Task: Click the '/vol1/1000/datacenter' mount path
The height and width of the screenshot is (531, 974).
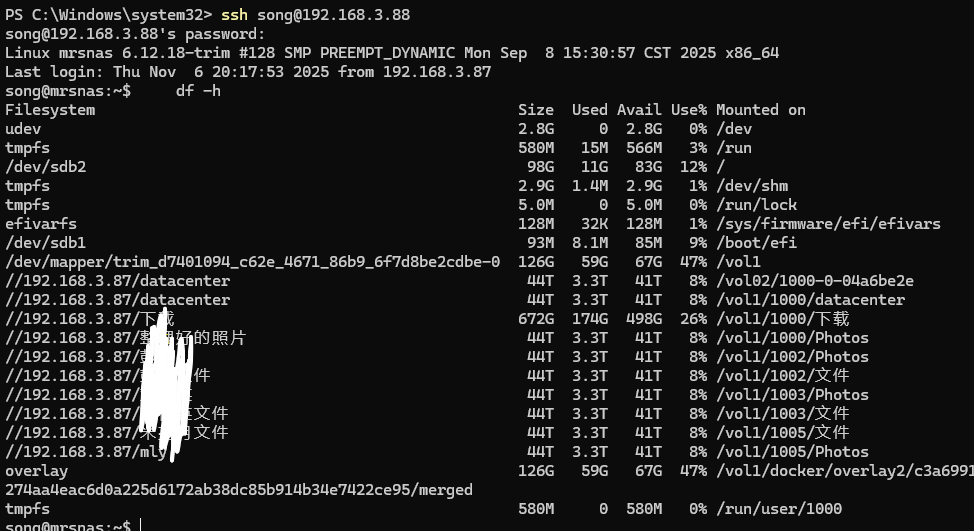Action: pyautogui.click(x=810, y=300)
